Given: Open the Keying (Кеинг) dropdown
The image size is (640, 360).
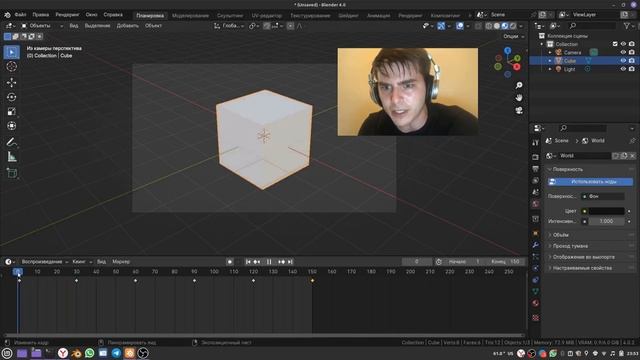Looking at the screenshot, I should click(x=82, y=262).
